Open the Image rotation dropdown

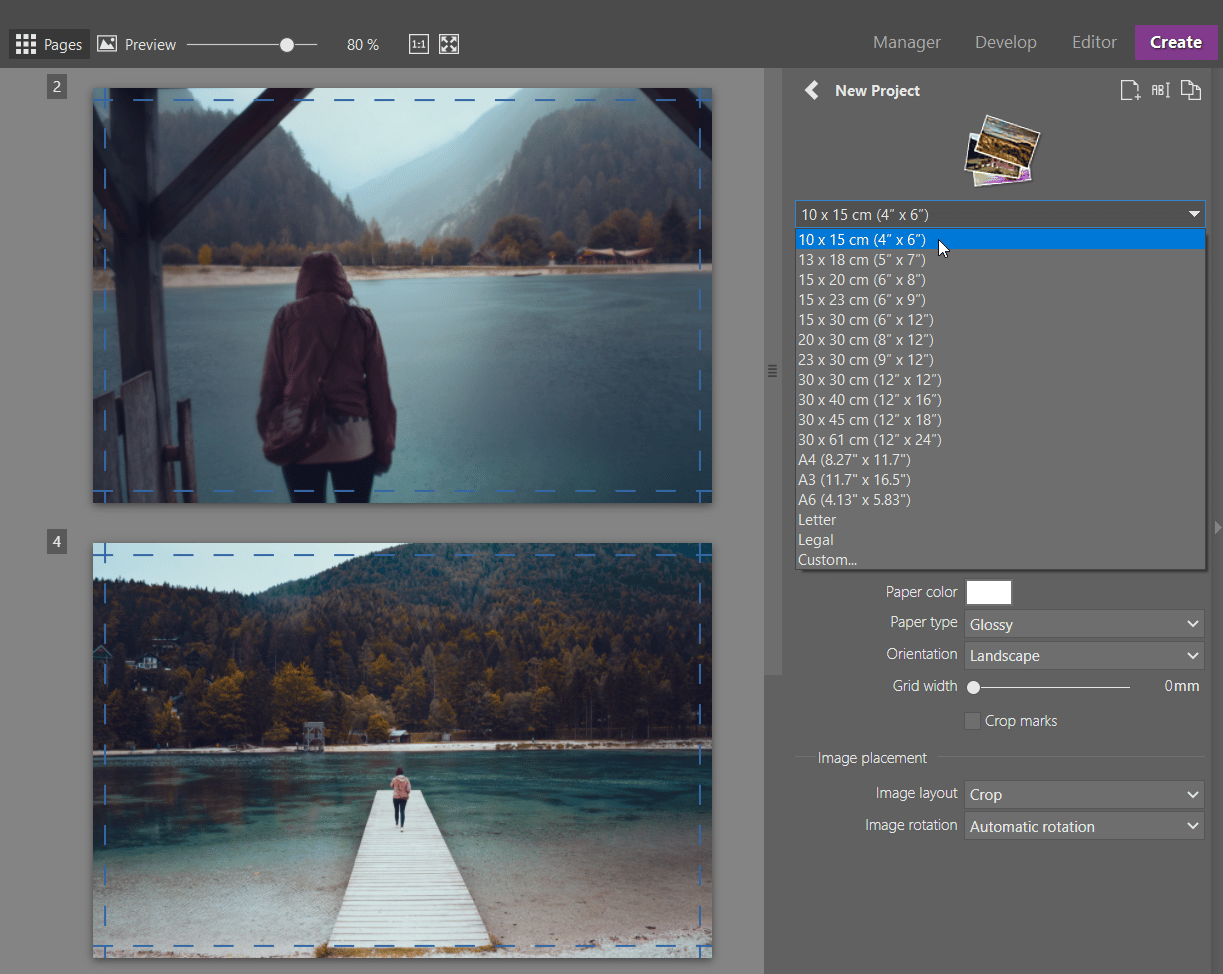[x=1084, y=827]
